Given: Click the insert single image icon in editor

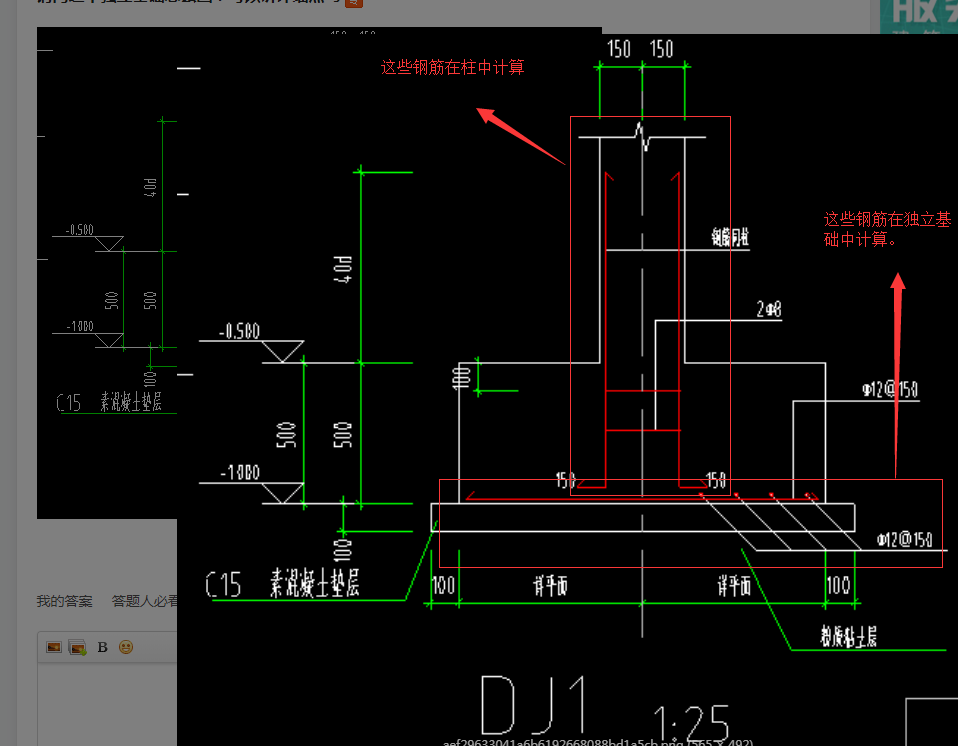Looking at the screenshot, I should (x=54, y=647).
